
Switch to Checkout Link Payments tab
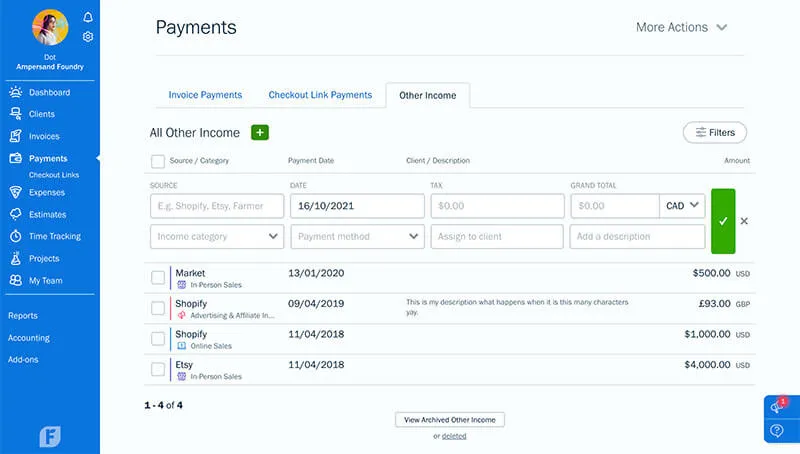pyautogui.click(x=320, y=95)
